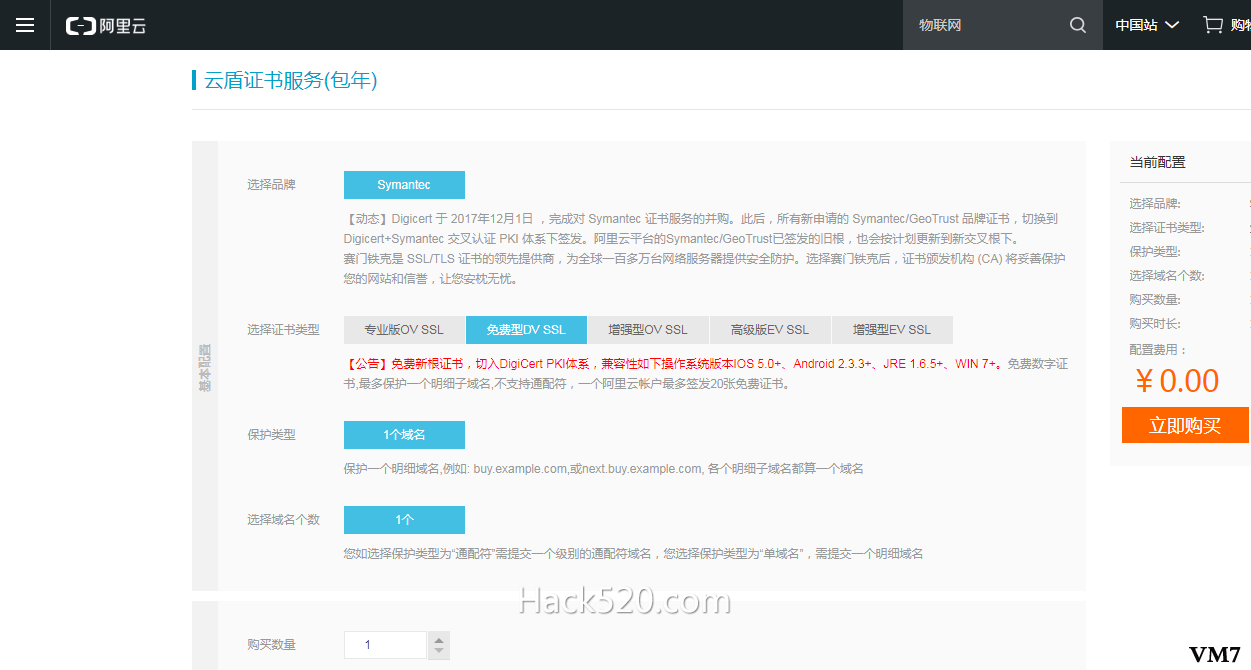Select the Symantec brand option
This screenshot has height=670, width=1251.
pyautogui.click(x=404, y=185)
